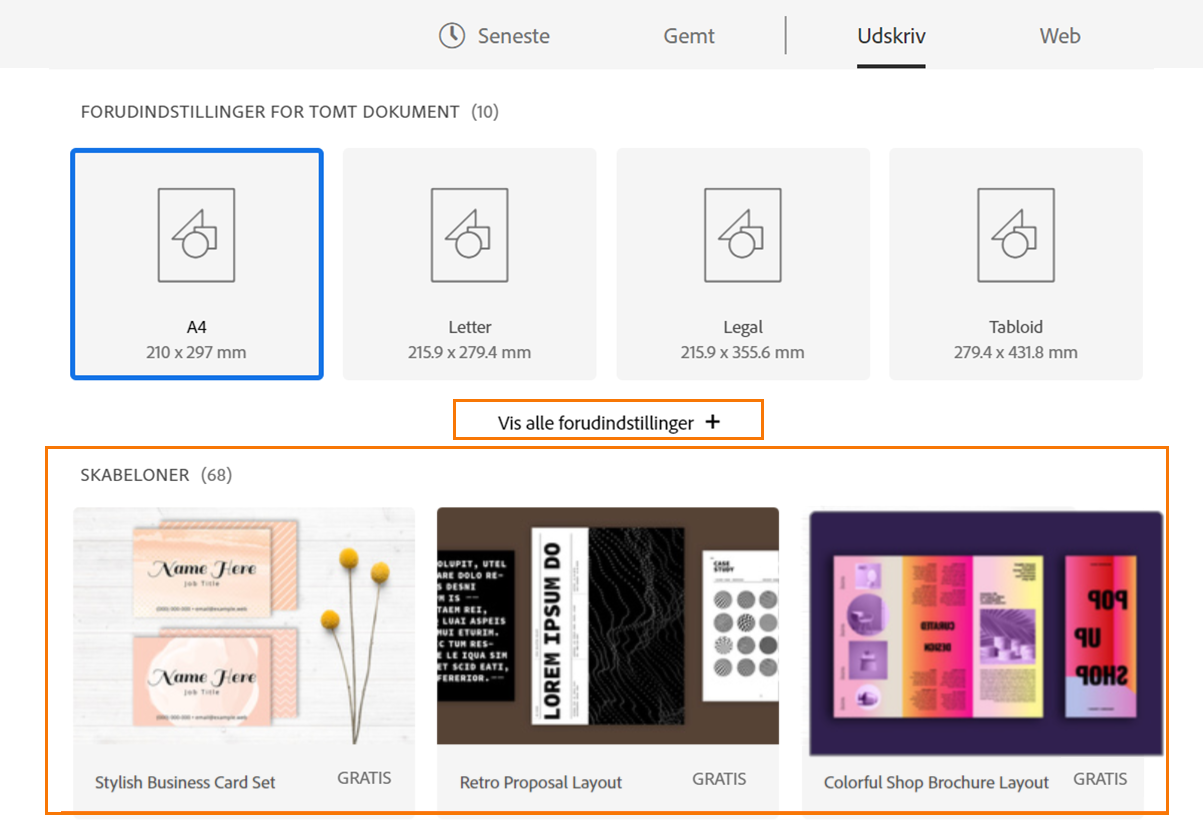Click the Colorful Shop Brochure Layout title
1203x824 pixels.
(x=936, y=782)
